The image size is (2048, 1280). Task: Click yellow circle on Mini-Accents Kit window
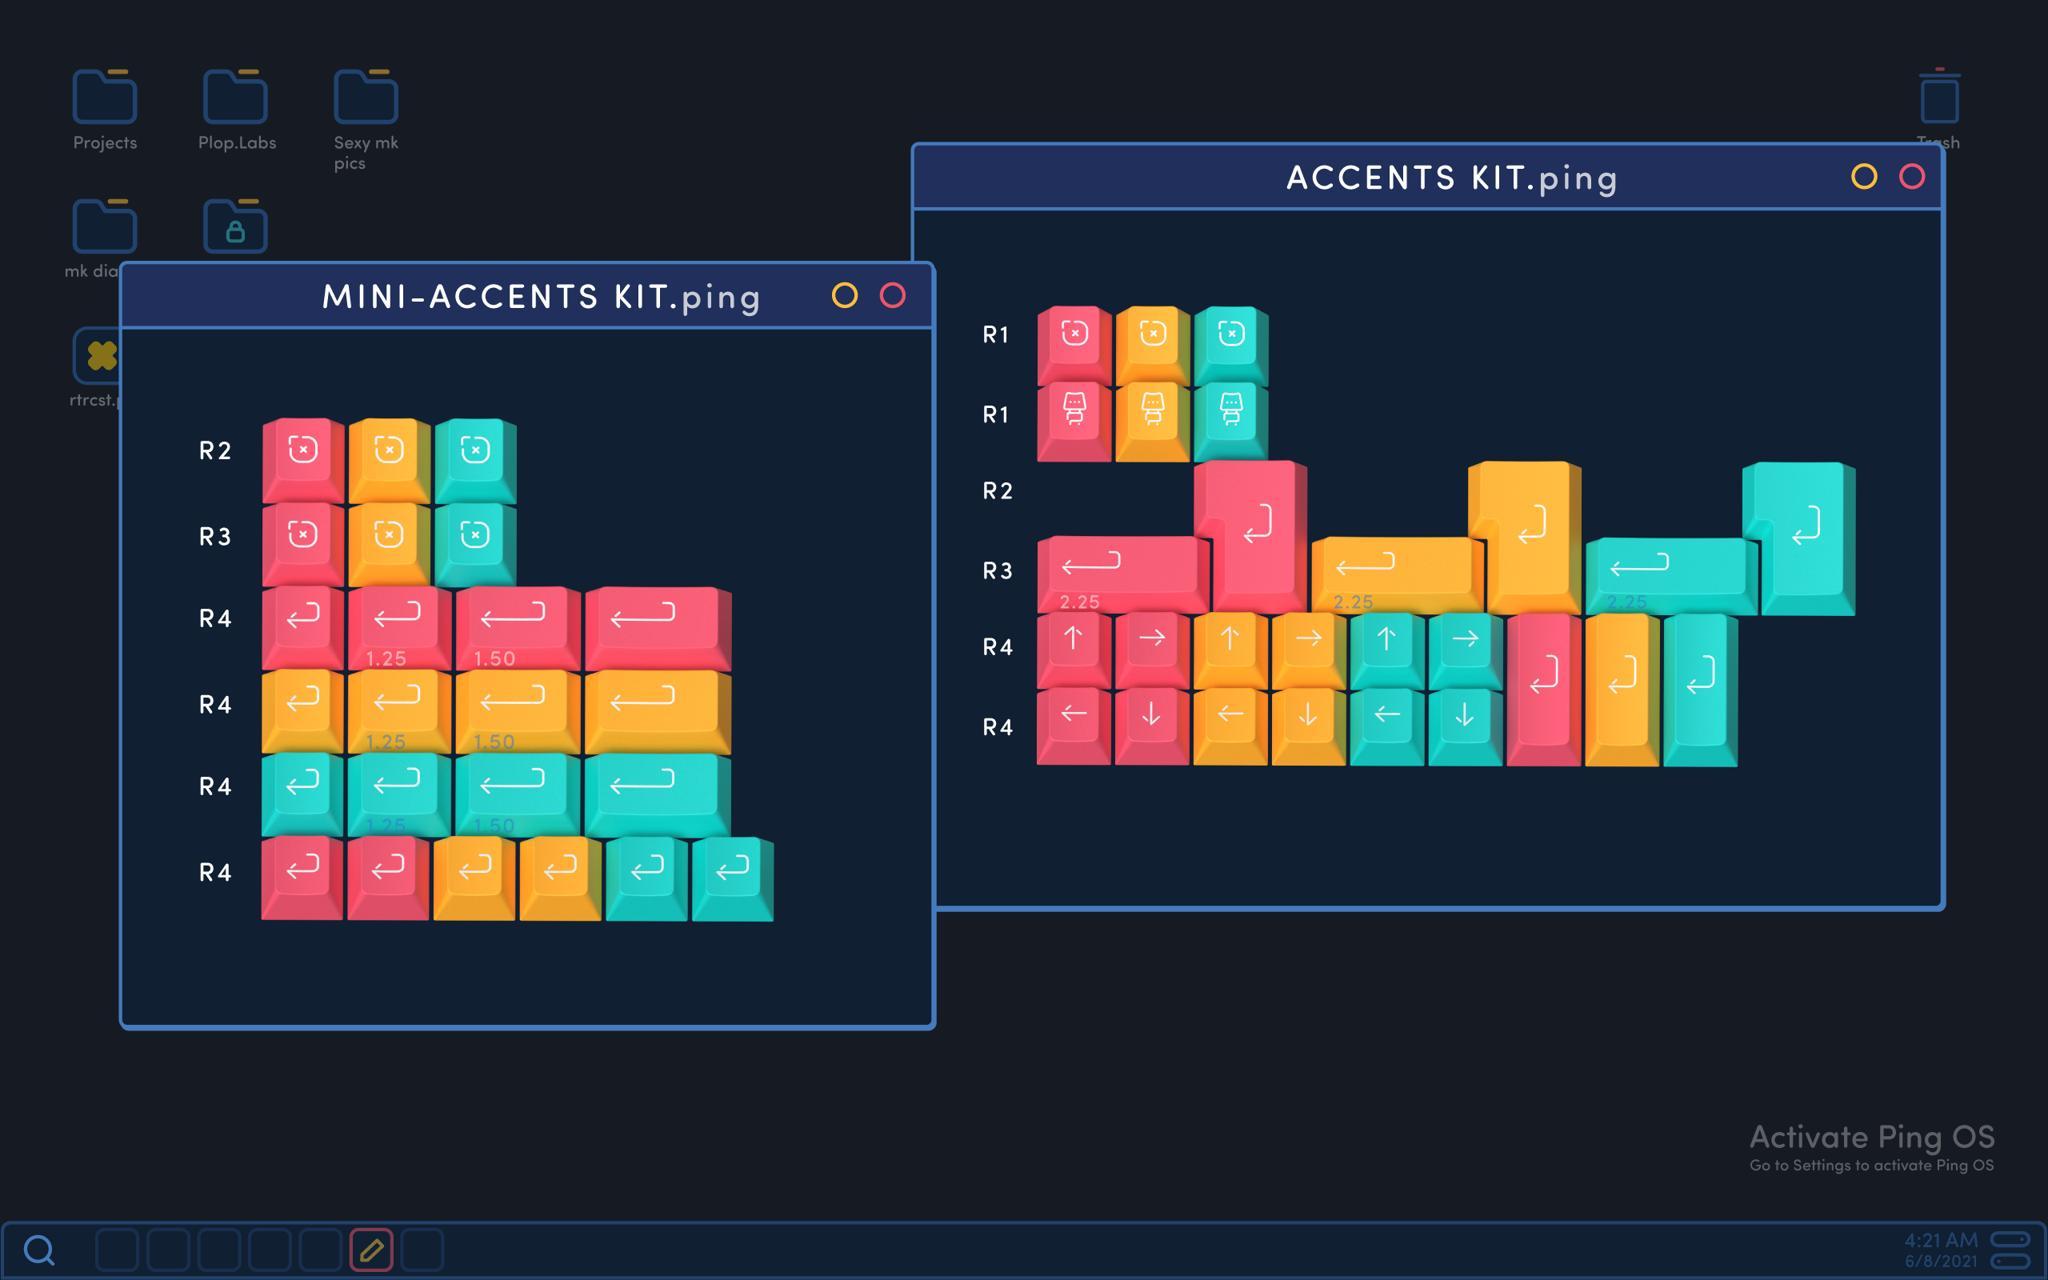[x=844, y=295]
